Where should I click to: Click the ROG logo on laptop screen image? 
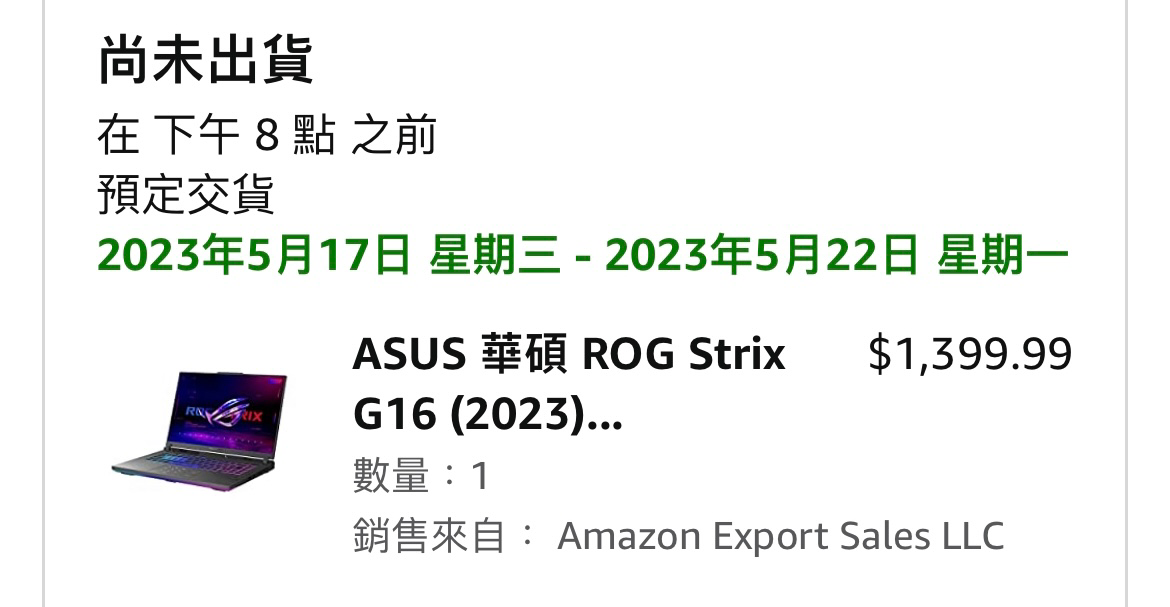(x=225, y=412)
